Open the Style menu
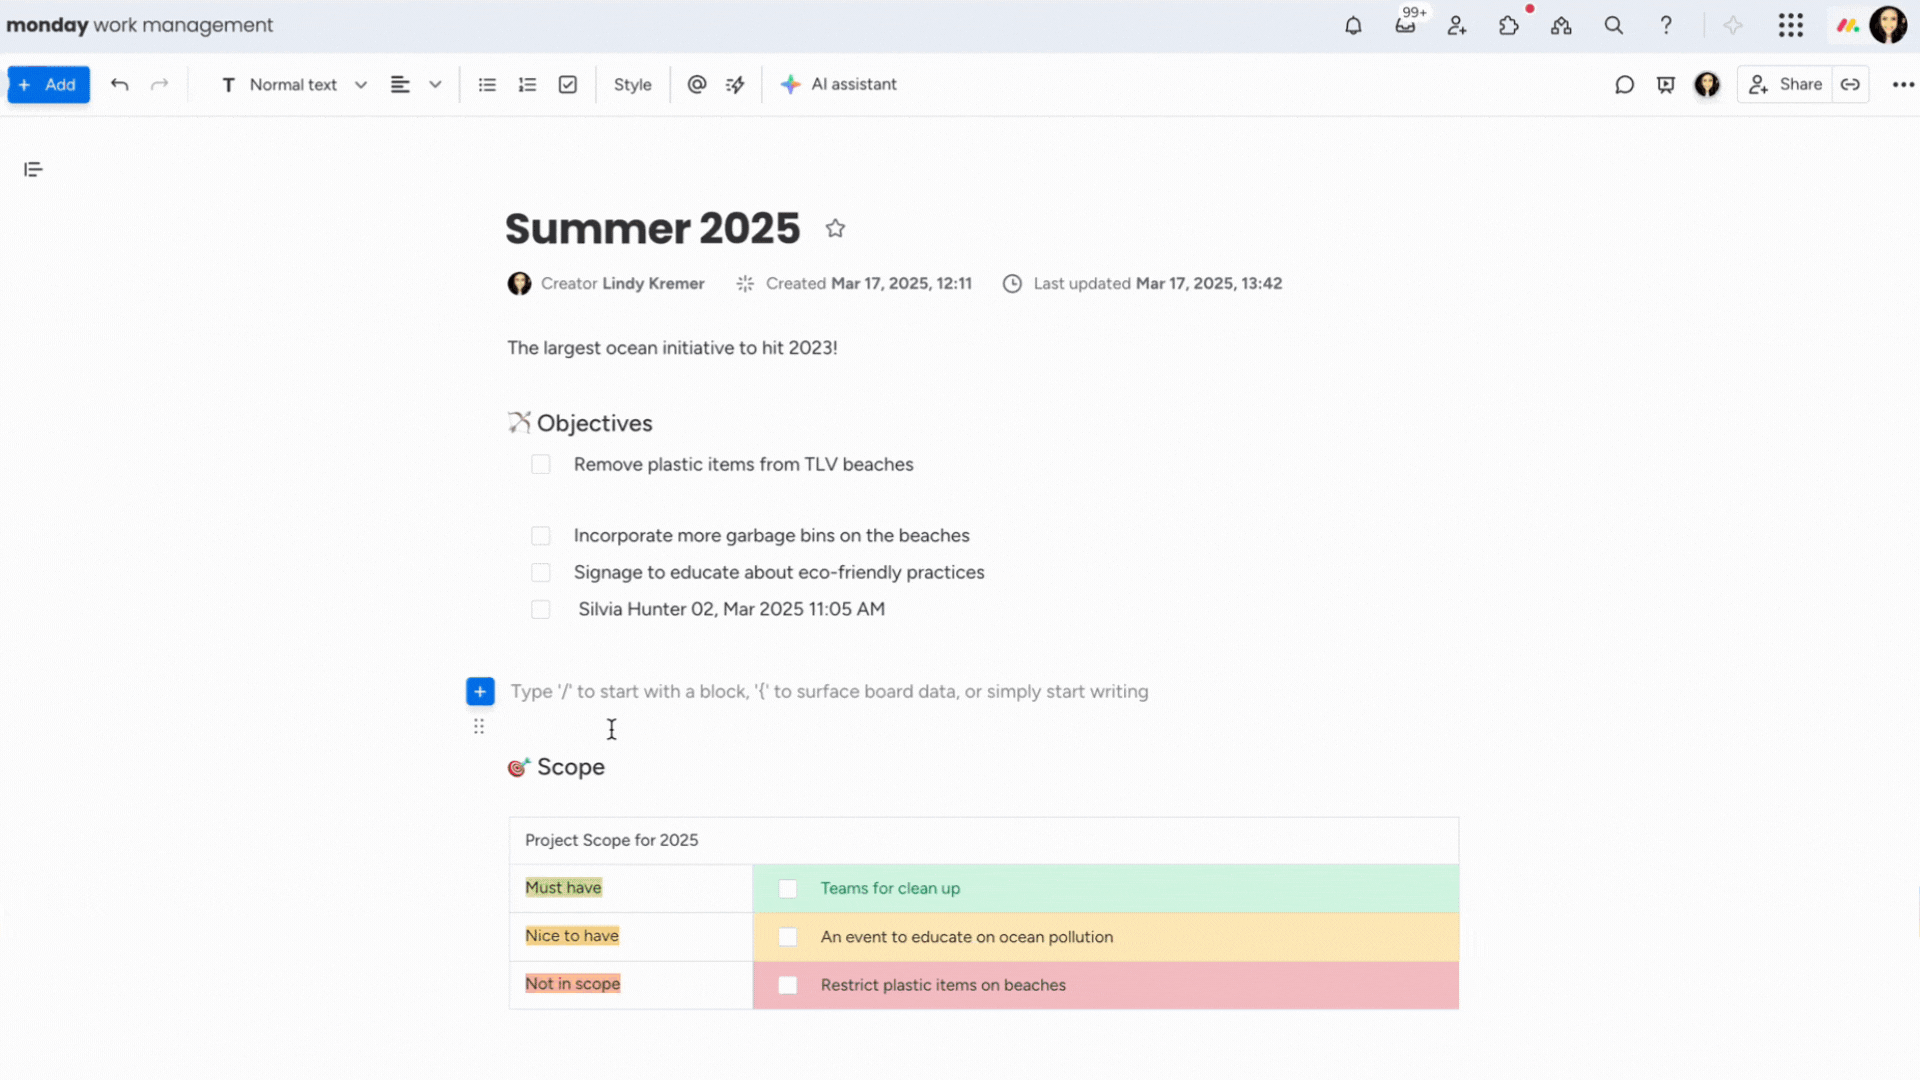The width and height of the screenshot is (1920, 1080). click(632, 84)
